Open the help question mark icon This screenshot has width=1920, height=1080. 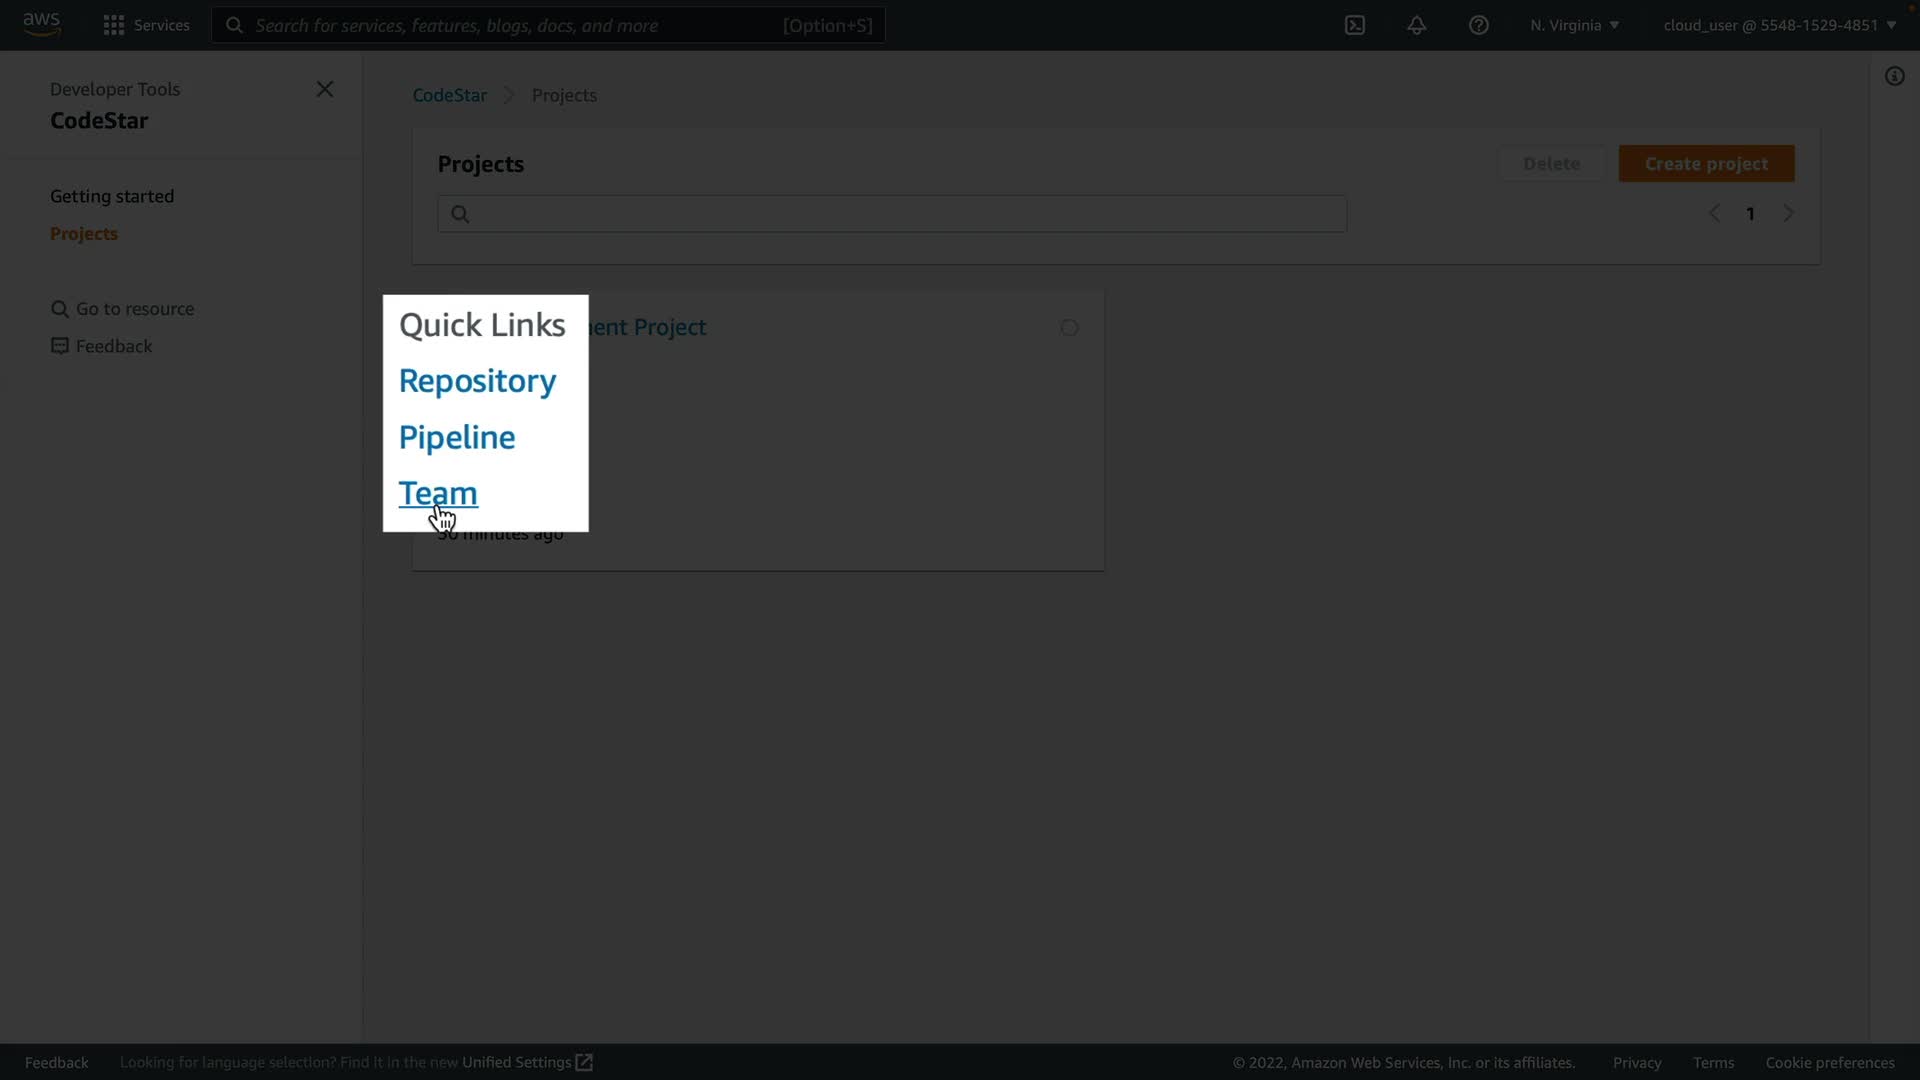click(1478, 25)
